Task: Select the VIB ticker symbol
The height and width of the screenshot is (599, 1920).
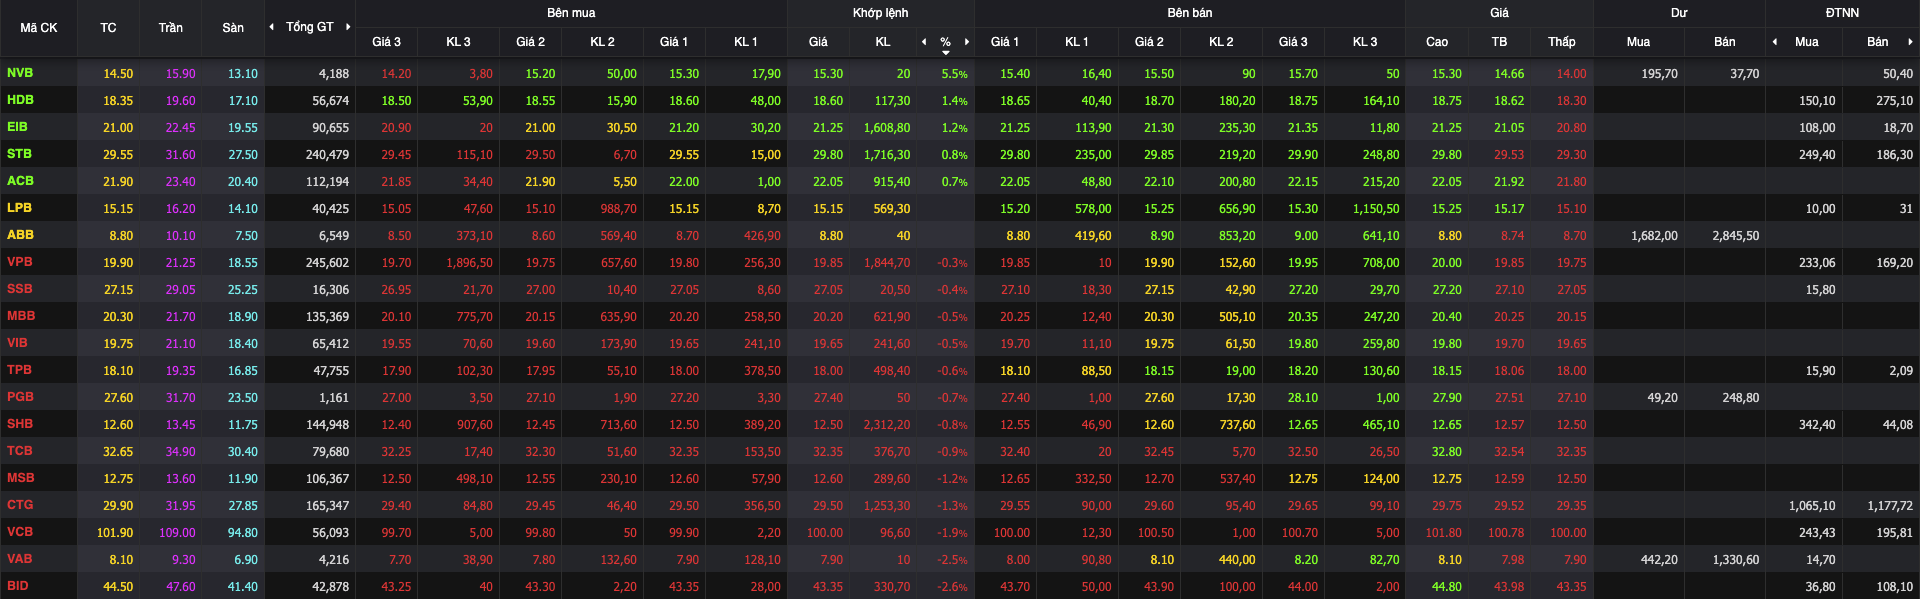Action: tap(17, 343)
